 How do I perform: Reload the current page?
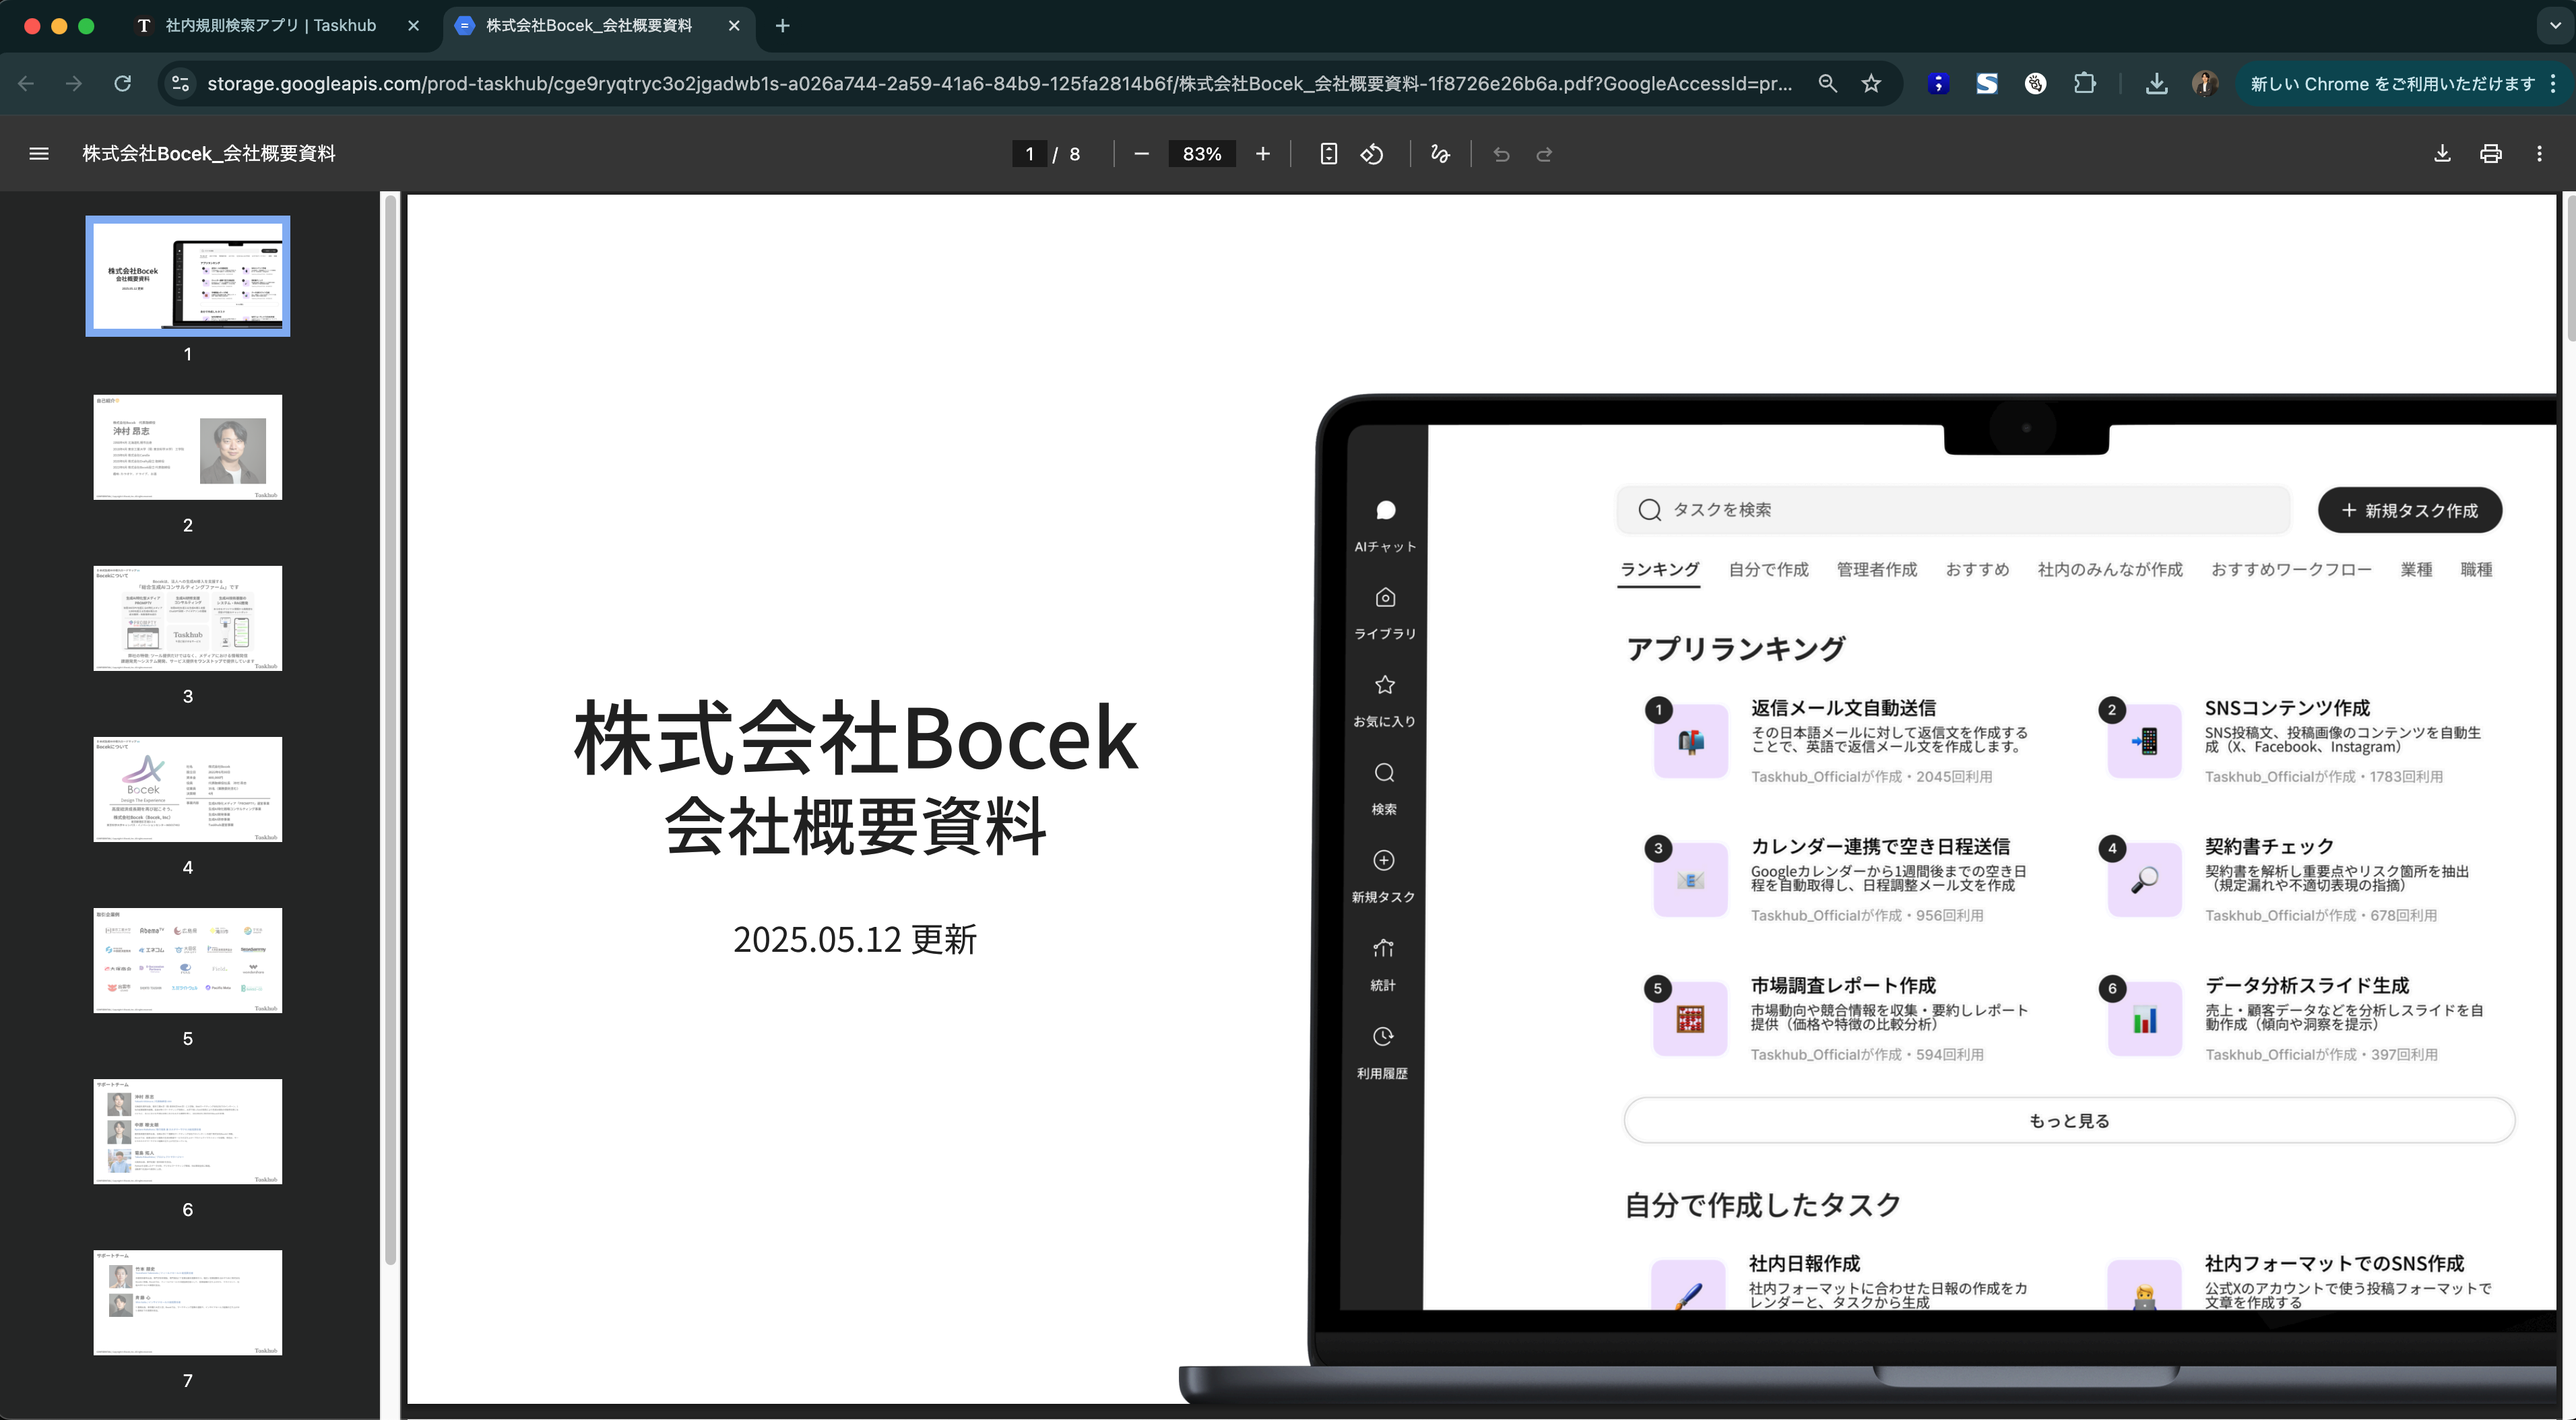pyautogui.click(x=122, y=84)
